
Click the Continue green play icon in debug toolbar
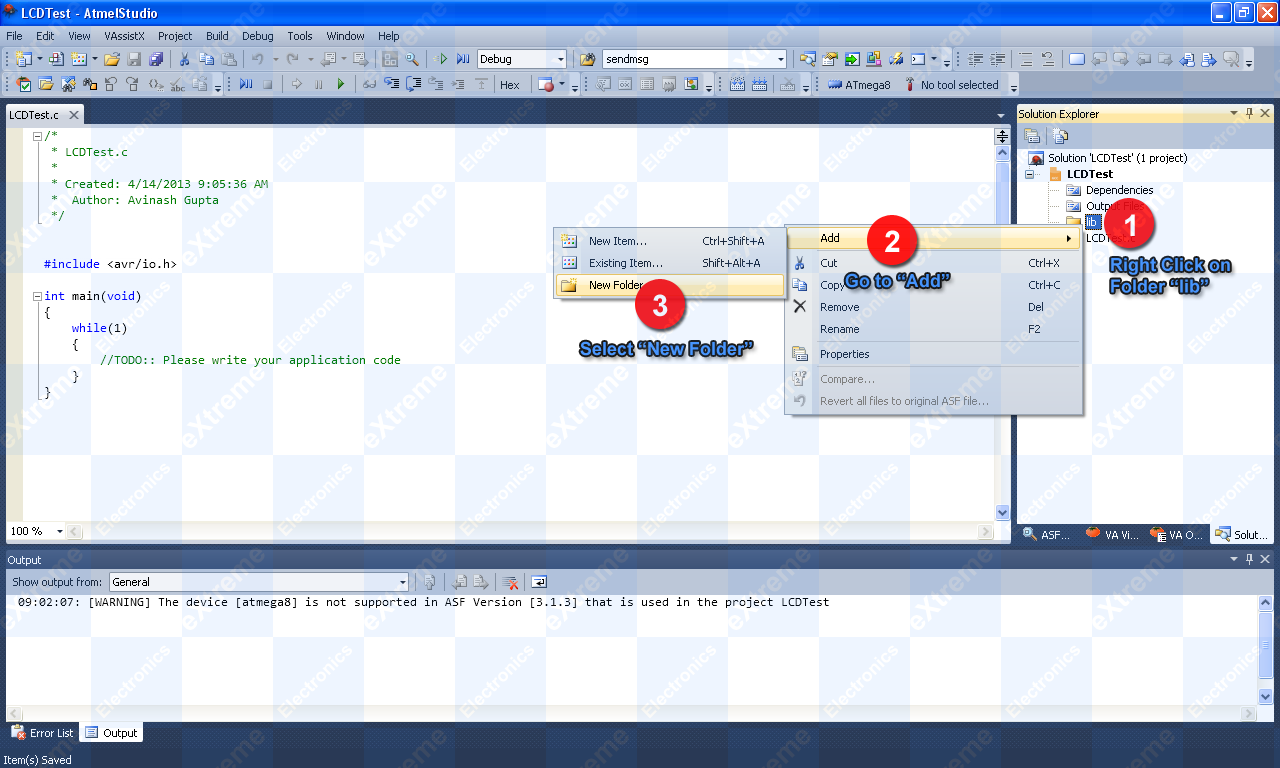coord(341,85)
